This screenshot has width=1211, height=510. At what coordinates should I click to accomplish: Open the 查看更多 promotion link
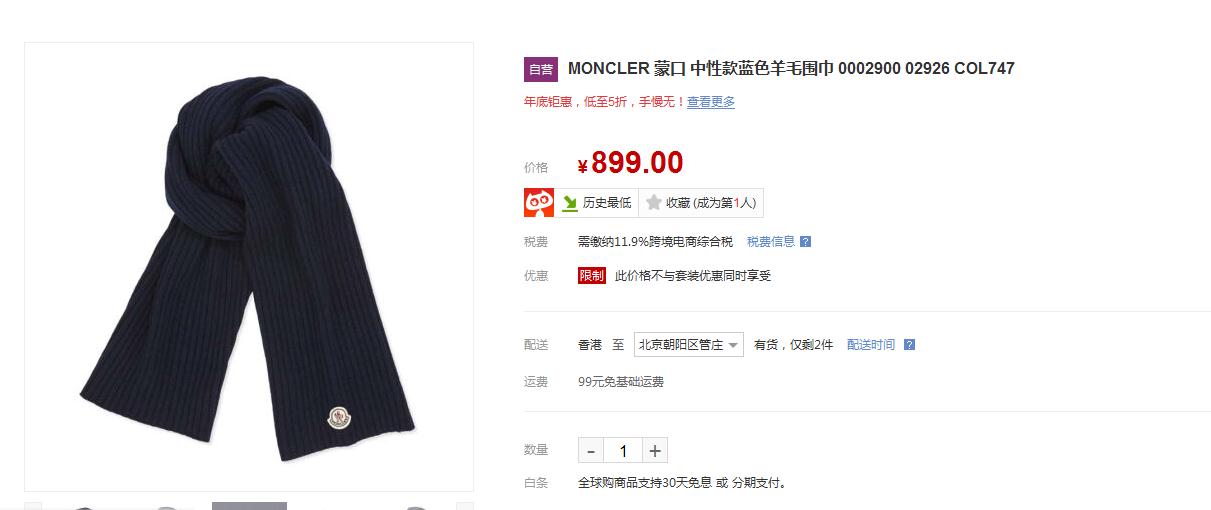(711, 102)
